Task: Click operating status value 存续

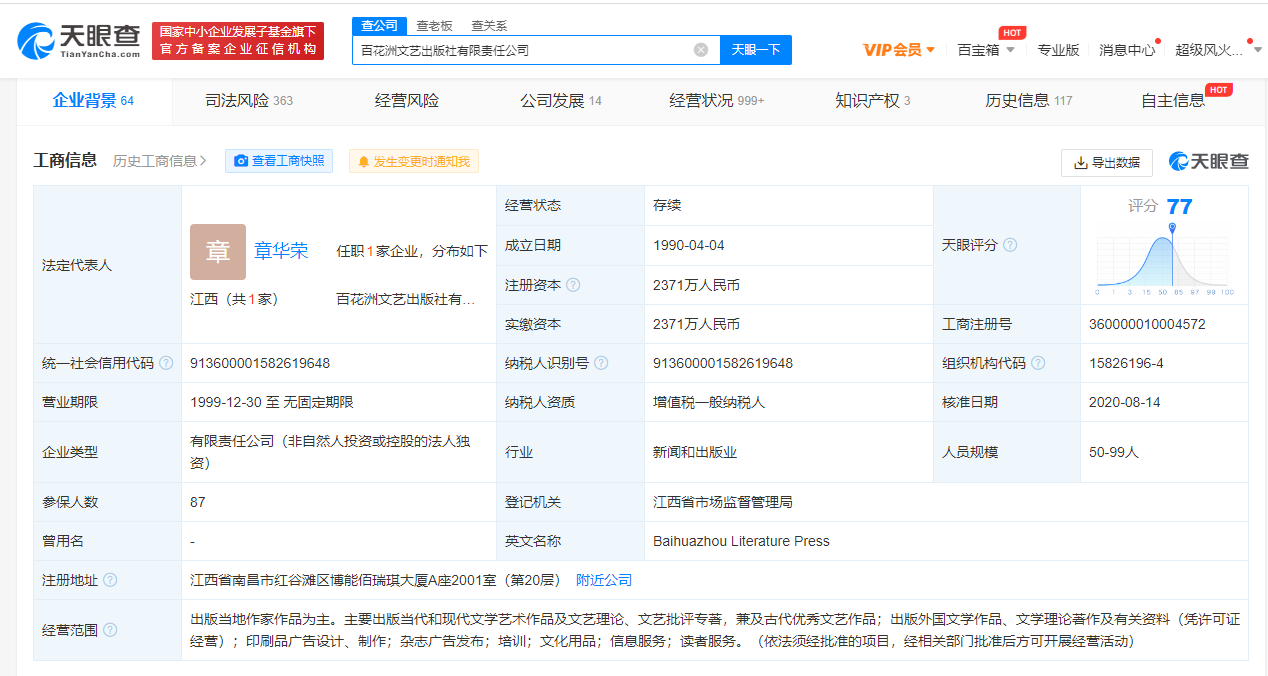Action: click(x=667, y=205)
